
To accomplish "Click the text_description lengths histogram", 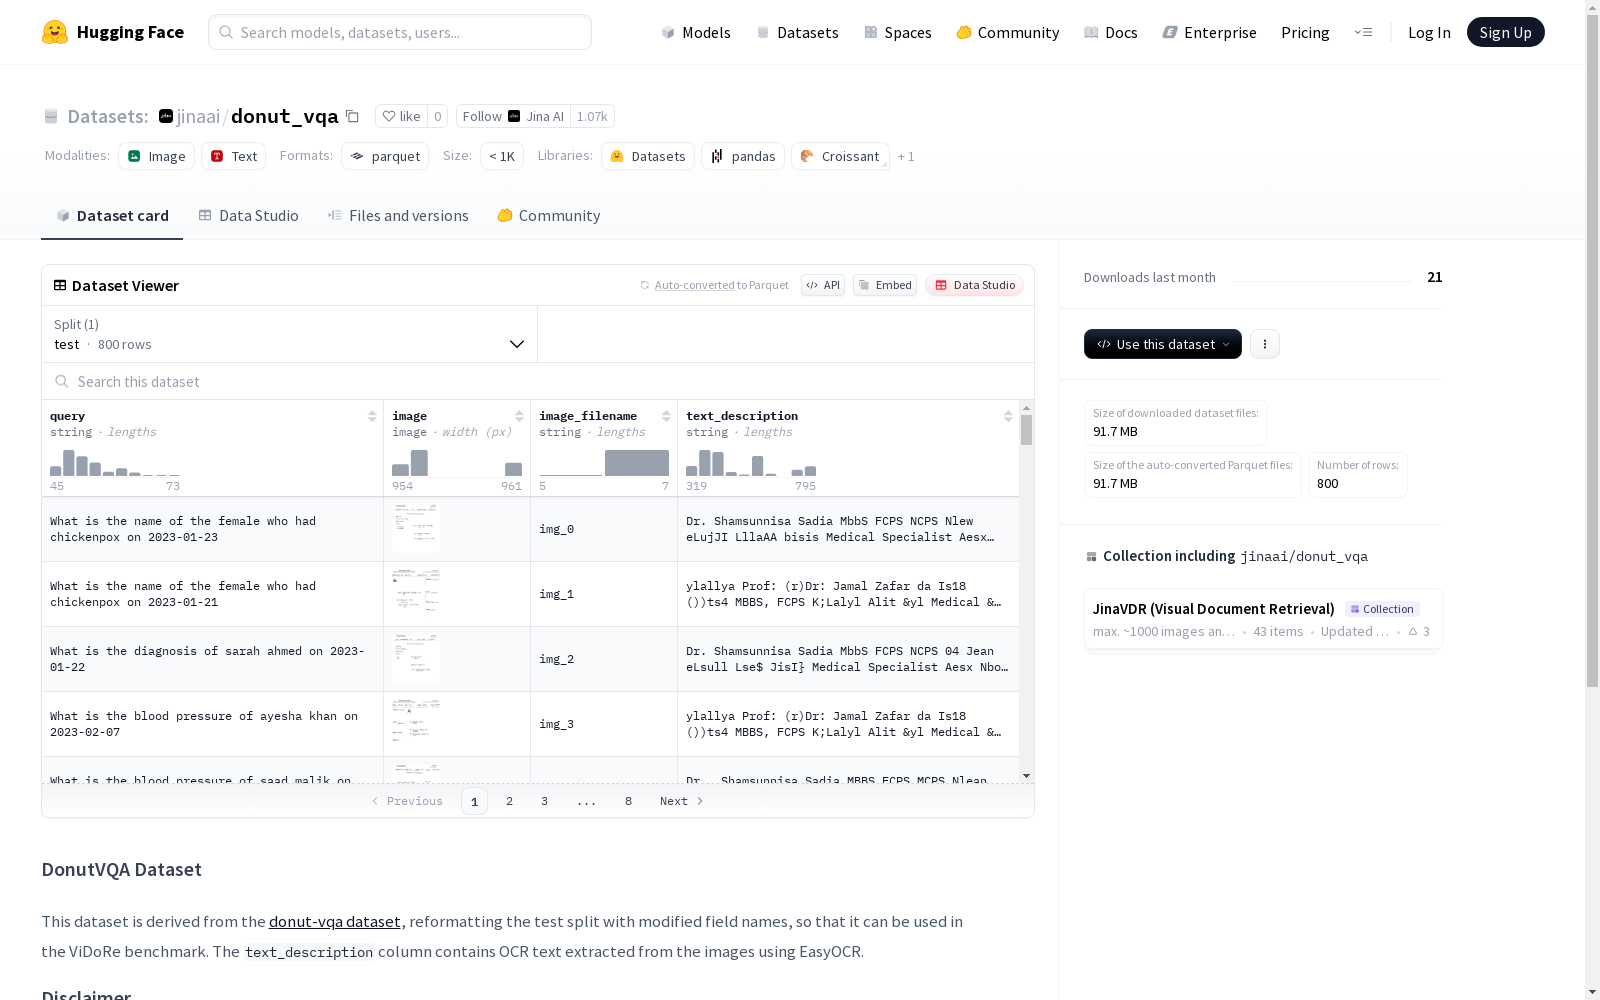I will (751, 463).
